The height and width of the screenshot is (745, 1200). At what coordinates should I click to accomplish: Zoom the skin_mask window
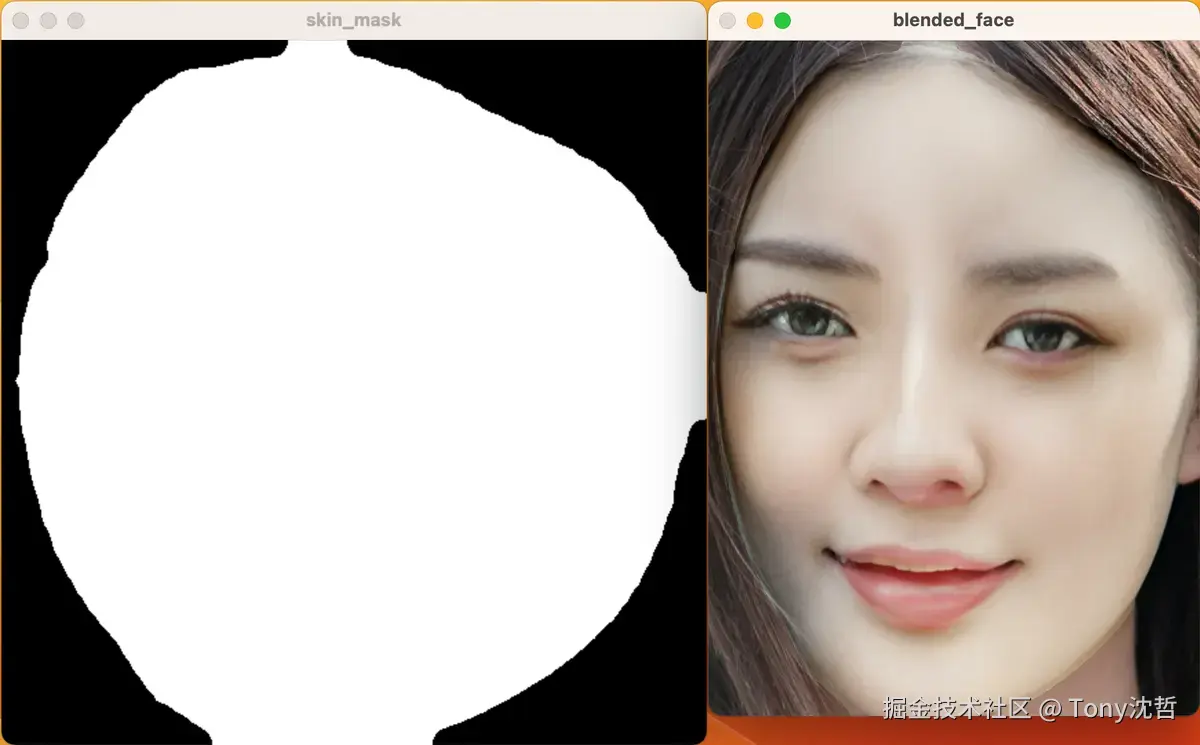click(x=76, y=20)
